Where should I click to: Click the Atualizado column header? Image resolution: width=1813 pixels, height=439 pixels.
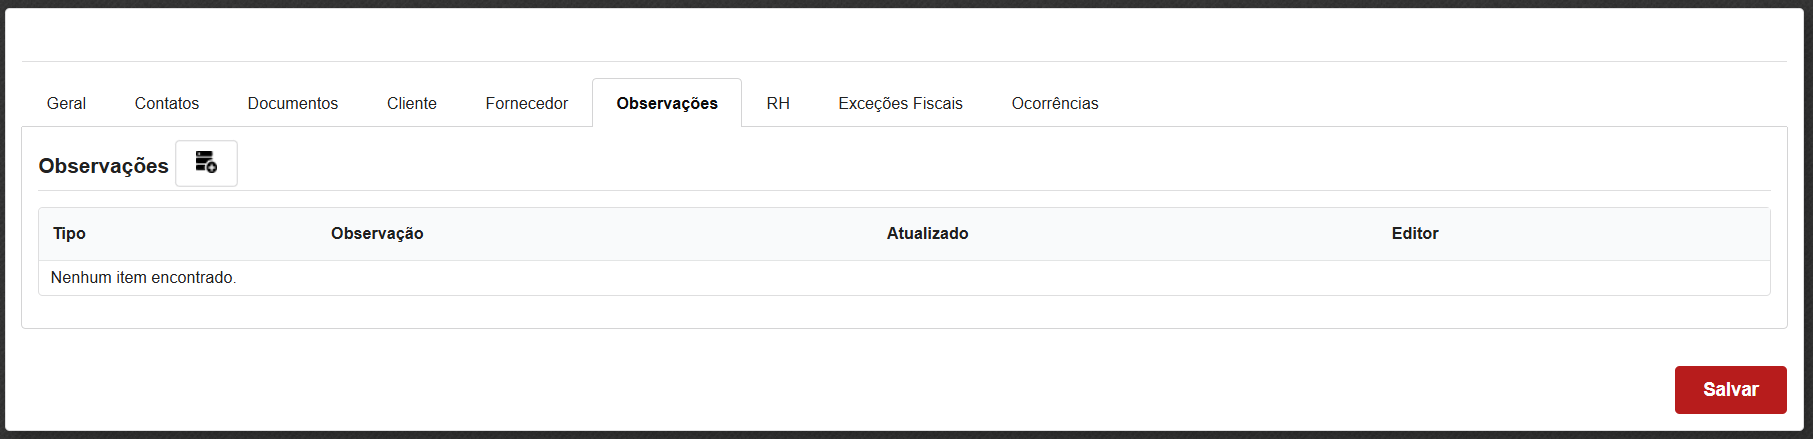(927, 233)
